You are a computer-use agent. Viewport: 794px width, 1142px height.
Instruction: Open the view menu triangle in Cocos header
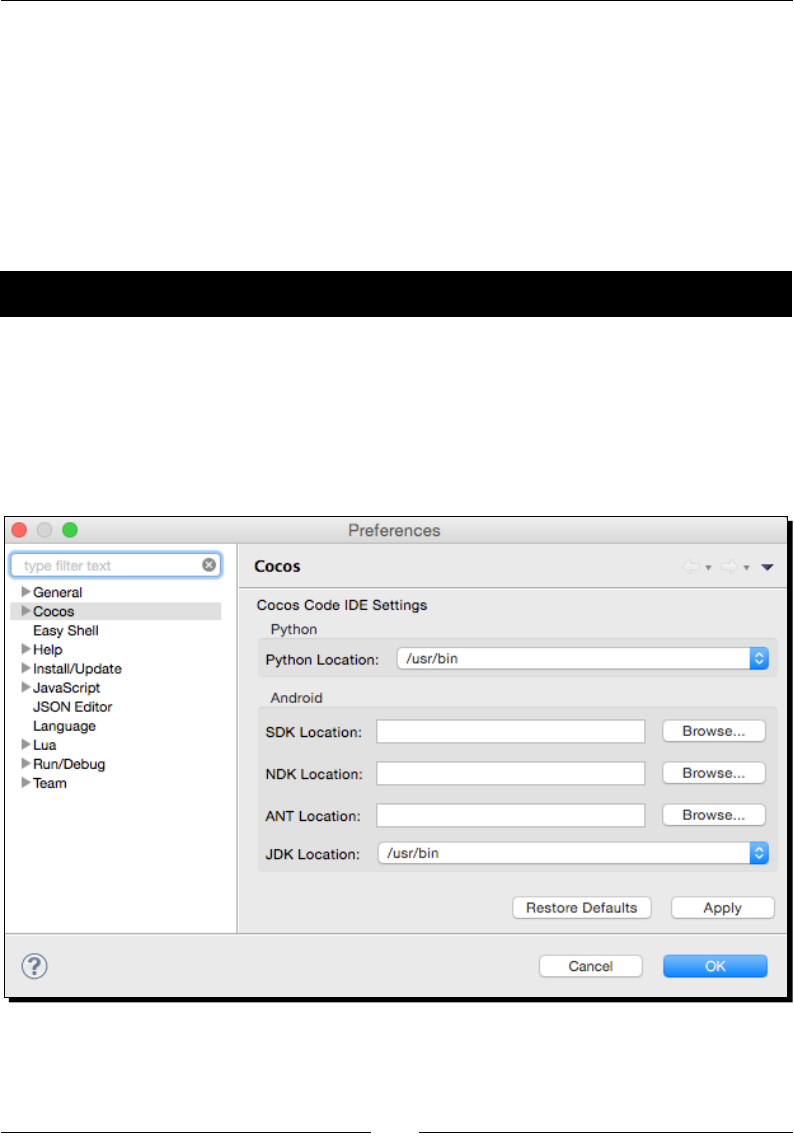(x=767, y=567)
